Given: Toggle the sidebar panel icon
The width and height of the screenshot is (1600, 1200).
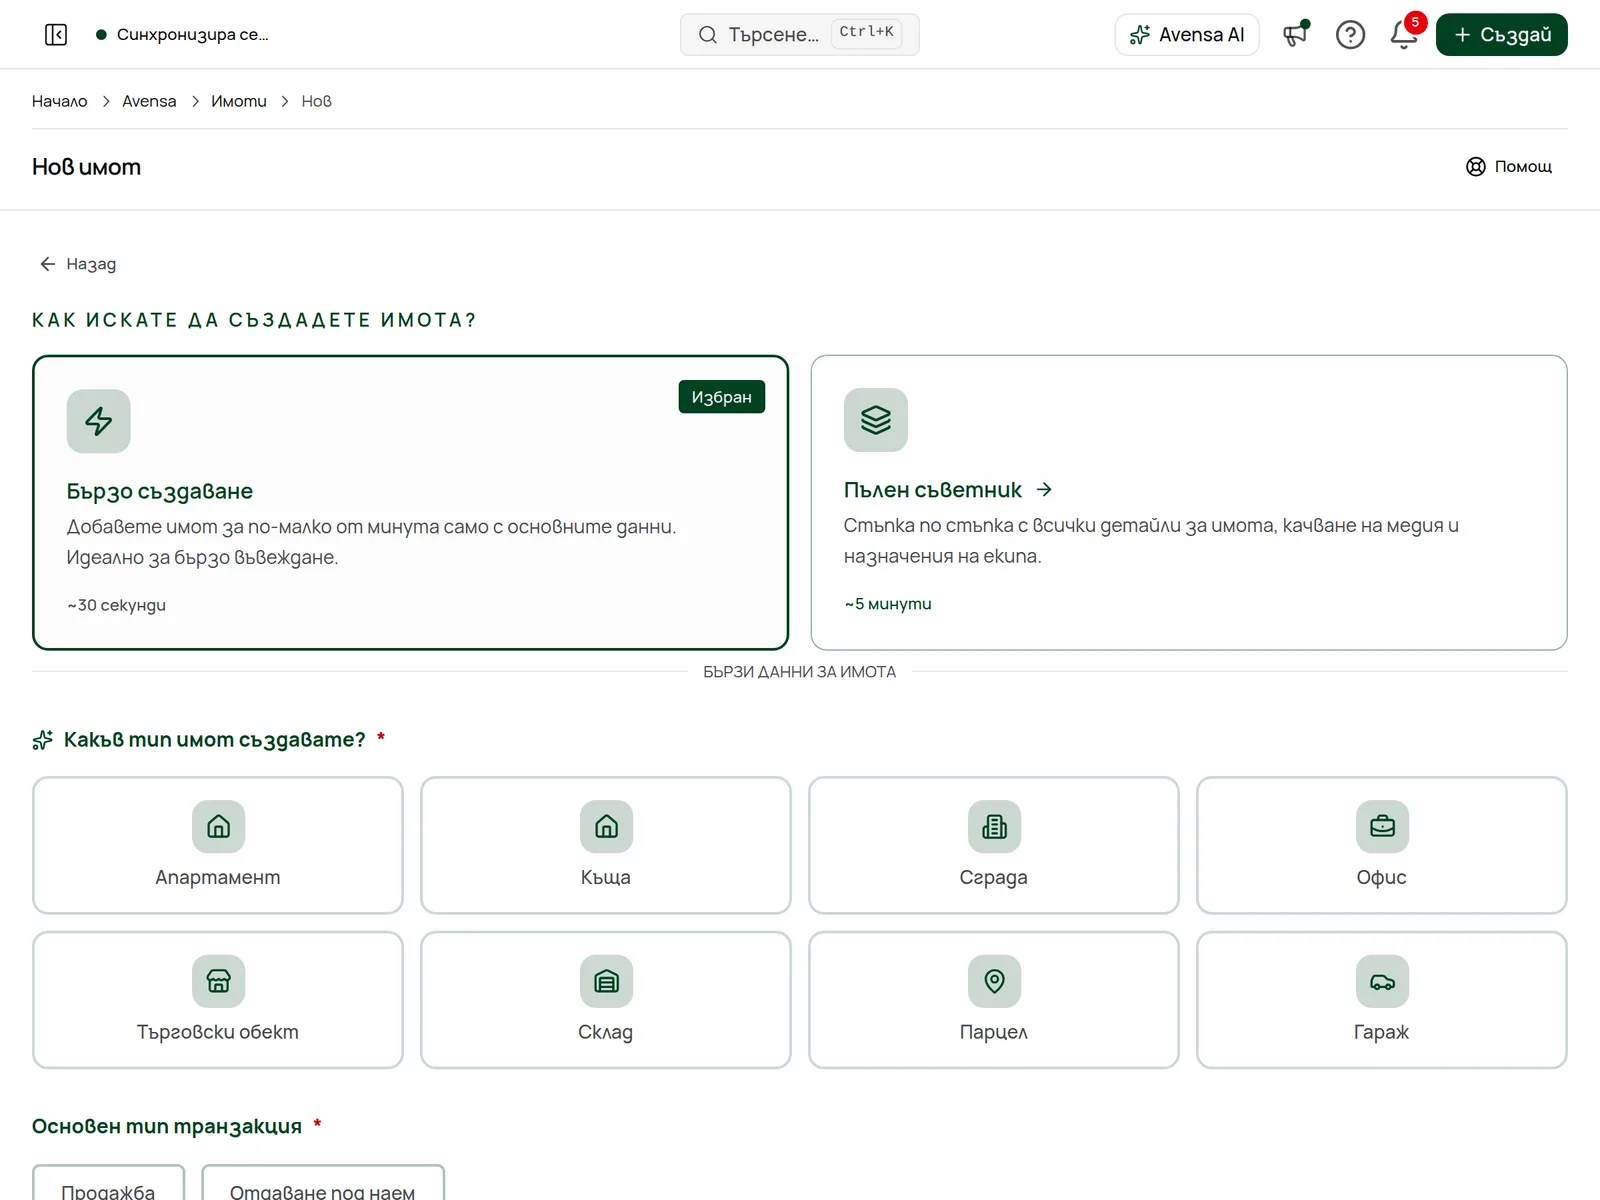Looking at the screenshot, I should tap(56, 35).
